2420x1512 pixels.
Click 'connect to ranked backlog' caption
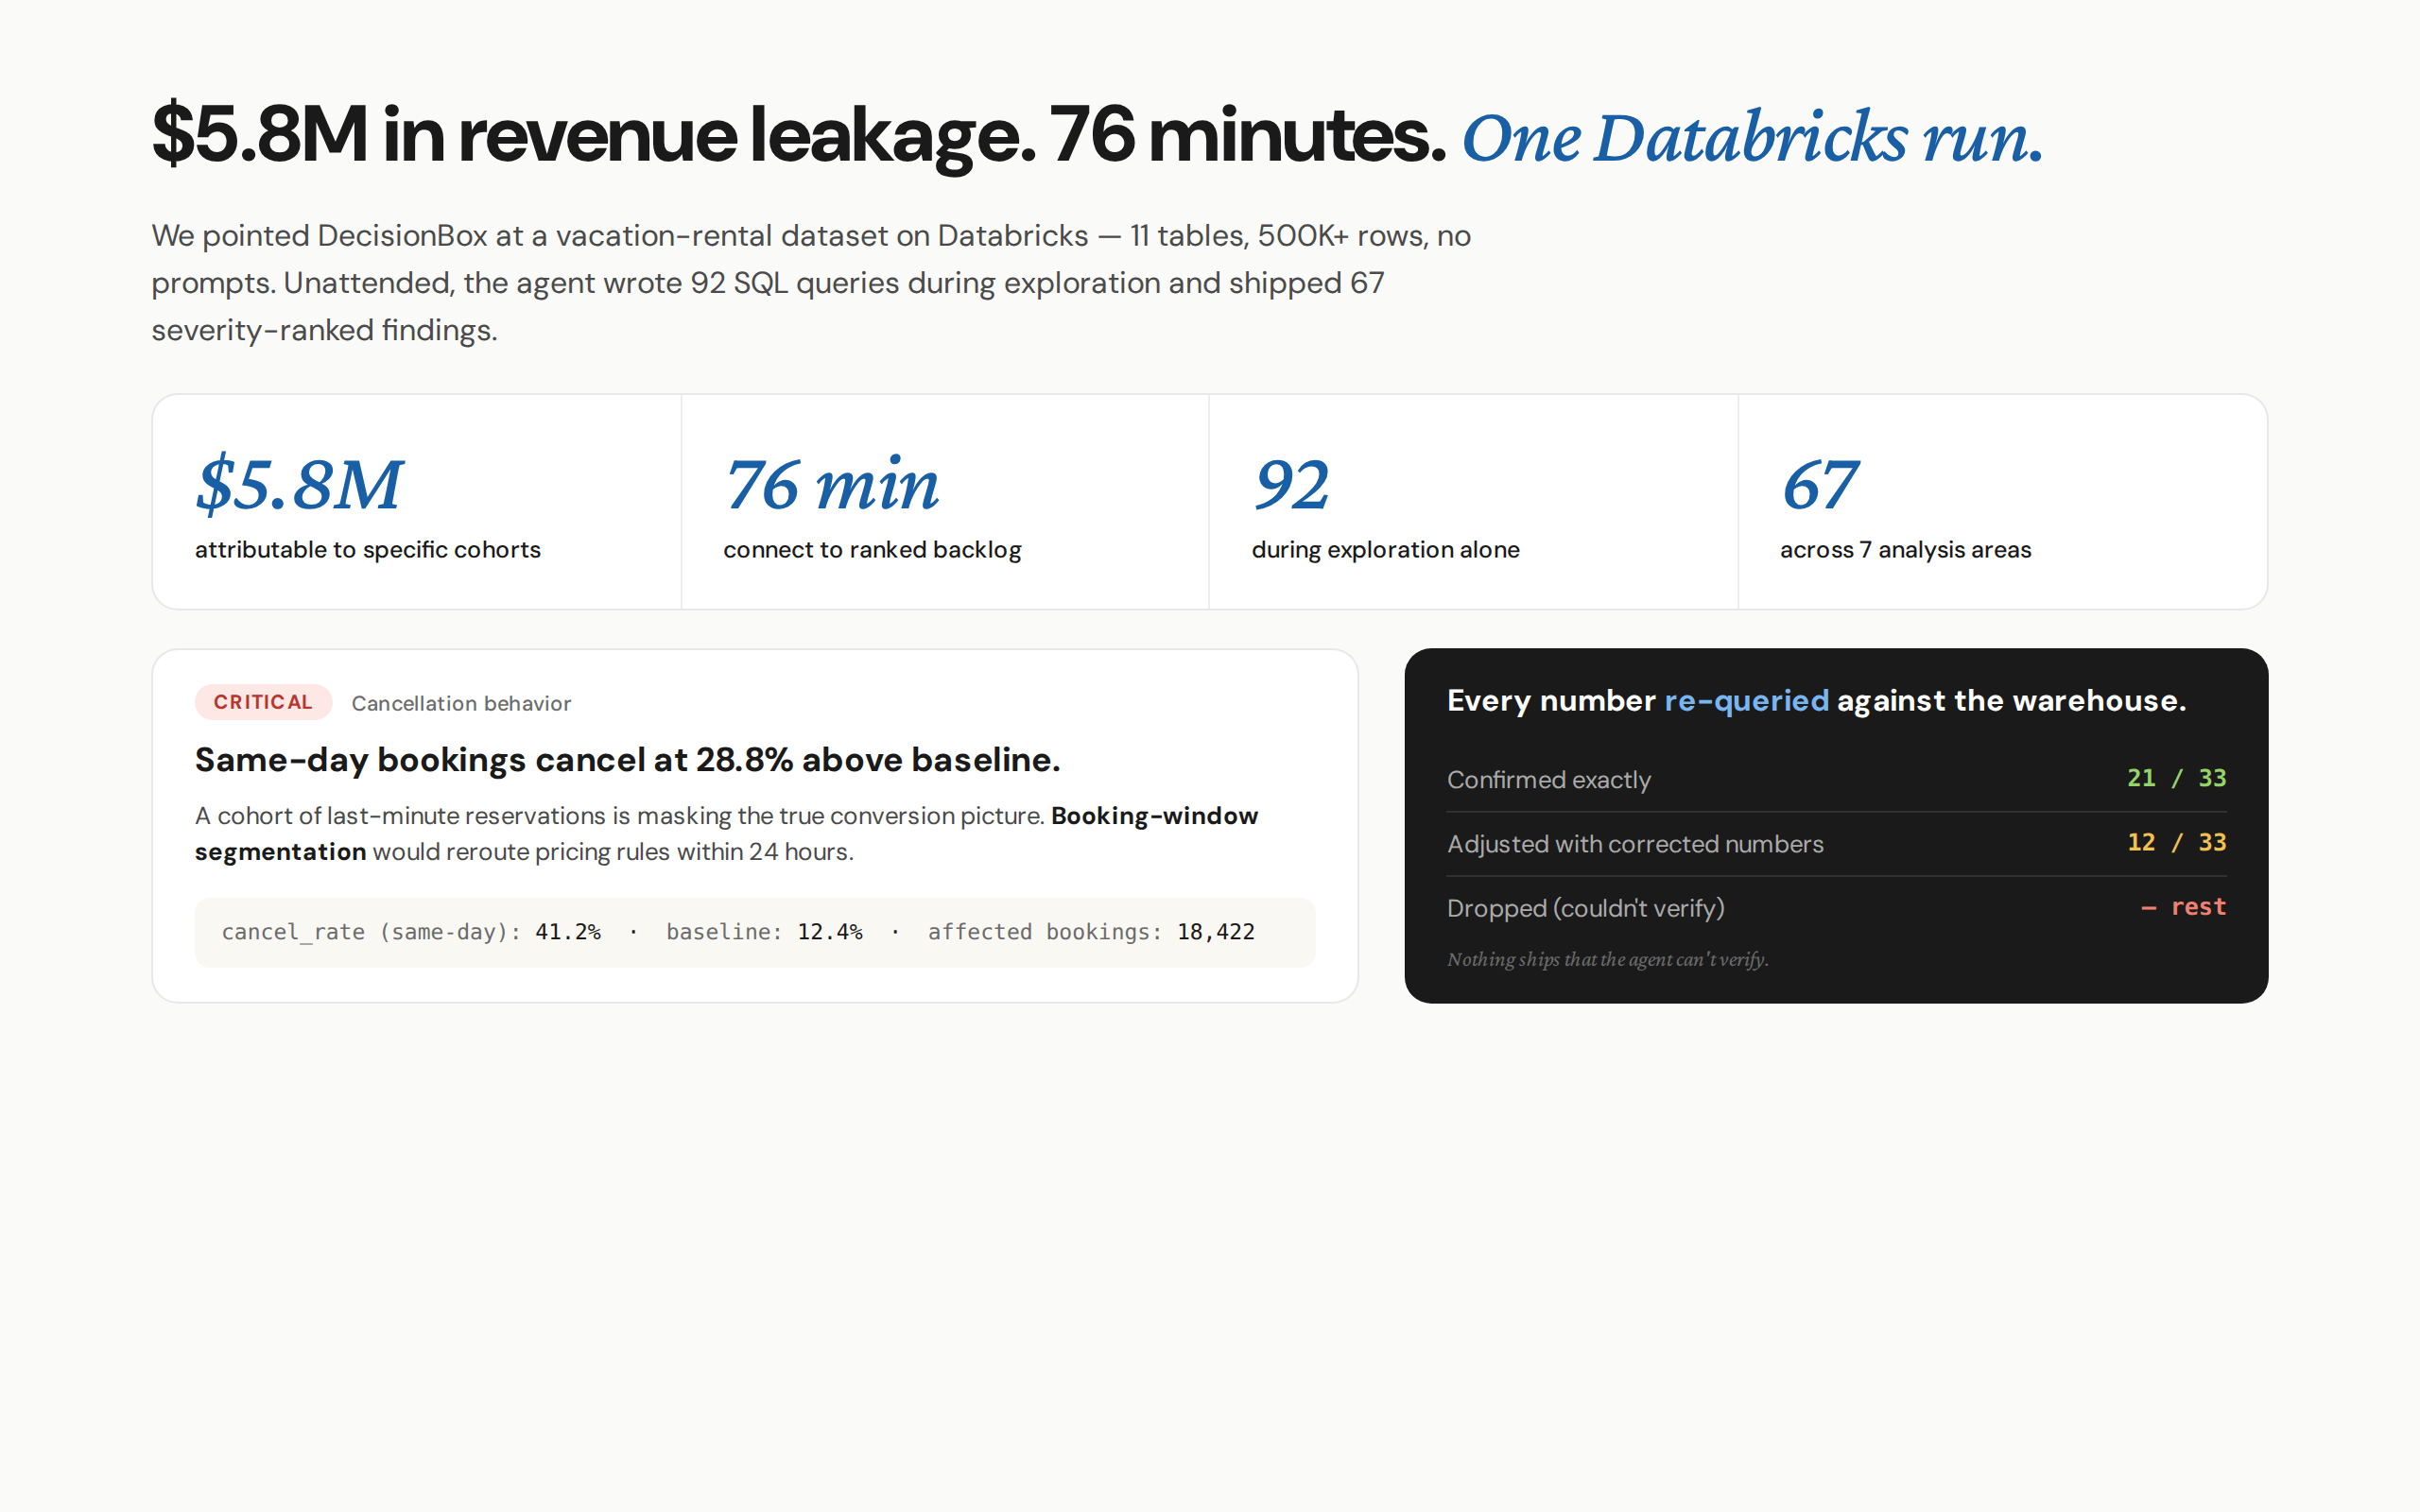872,549
